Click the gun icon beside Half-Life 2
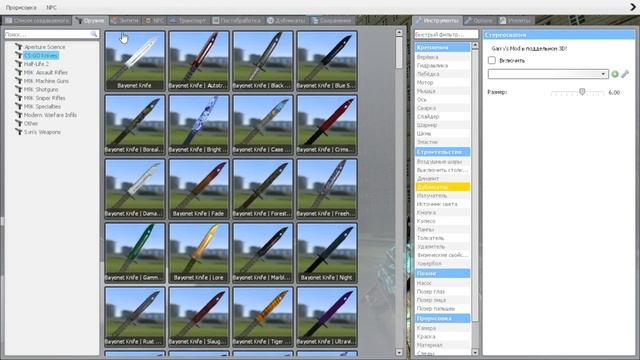 point(18,64)
